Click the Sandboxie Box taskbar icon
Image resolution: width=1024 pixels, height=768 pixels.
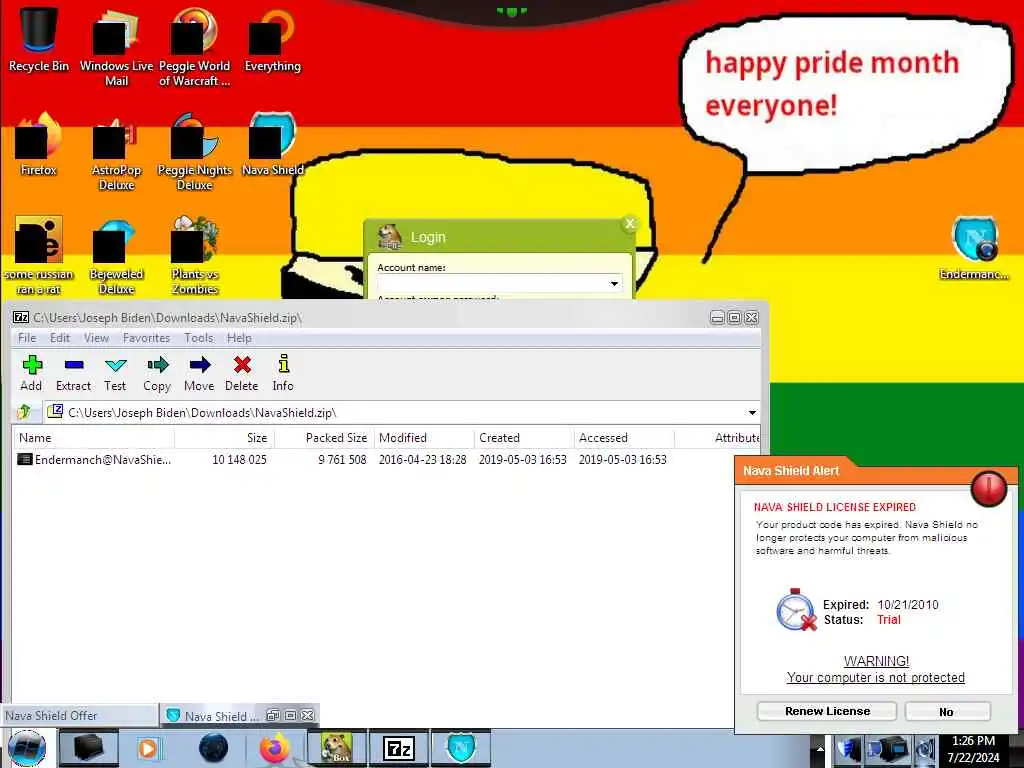(338, 748)
